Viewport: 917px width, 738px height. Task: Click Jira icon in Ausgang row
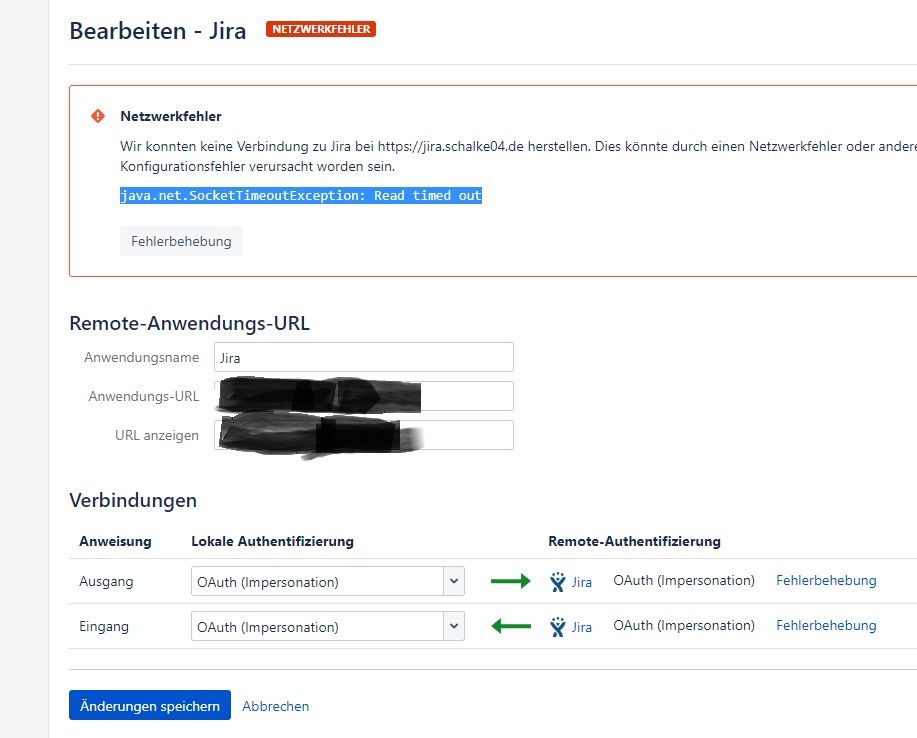(x=558, y=582)
